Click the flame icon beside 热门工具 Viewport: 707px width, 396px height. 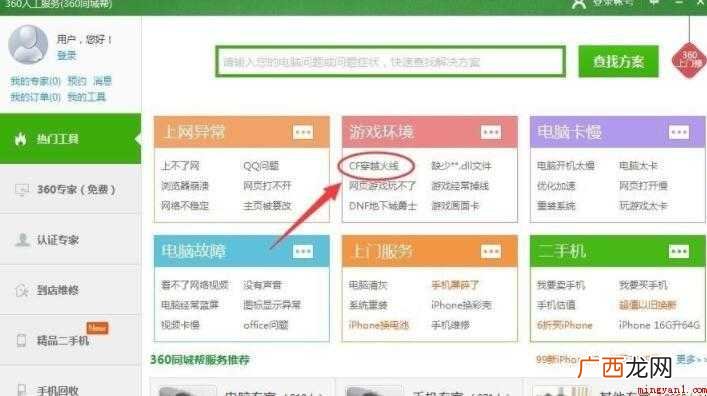click(x=21, y=139)
